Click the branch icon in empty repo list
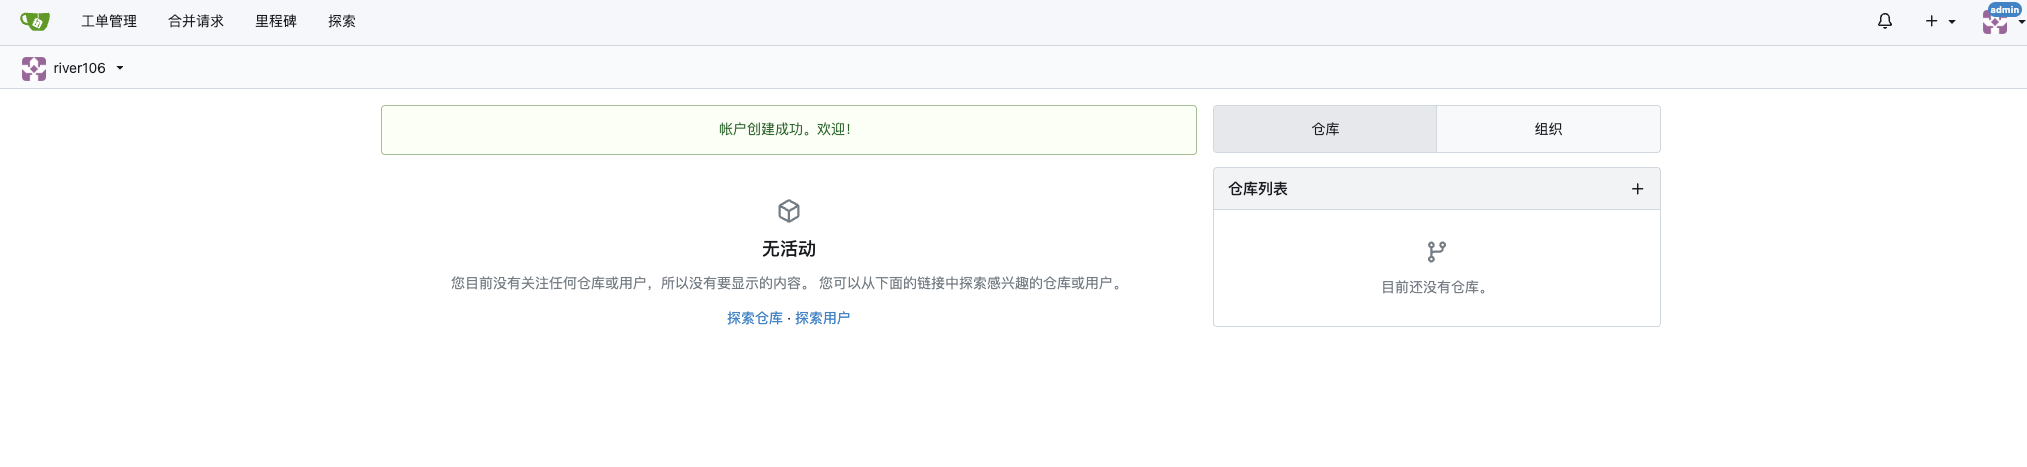The height and width of the screenshot is (467, 2027). [x=1437, y=251]
